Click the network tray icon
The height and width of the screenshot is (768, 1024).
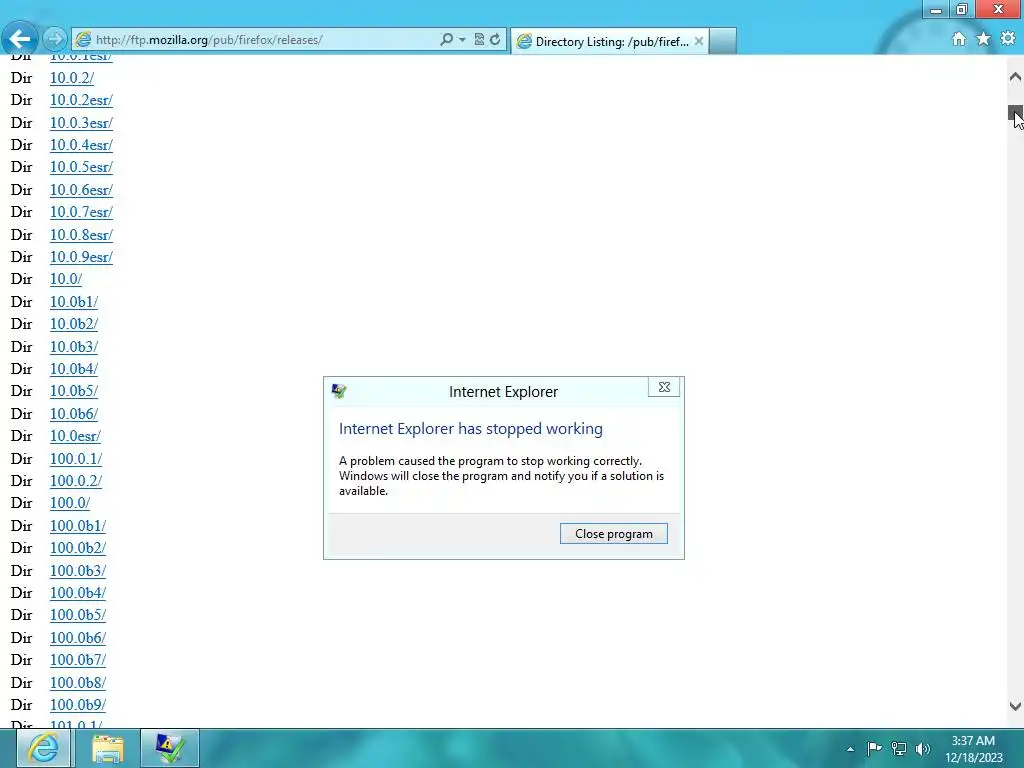[x=899, y=748]
